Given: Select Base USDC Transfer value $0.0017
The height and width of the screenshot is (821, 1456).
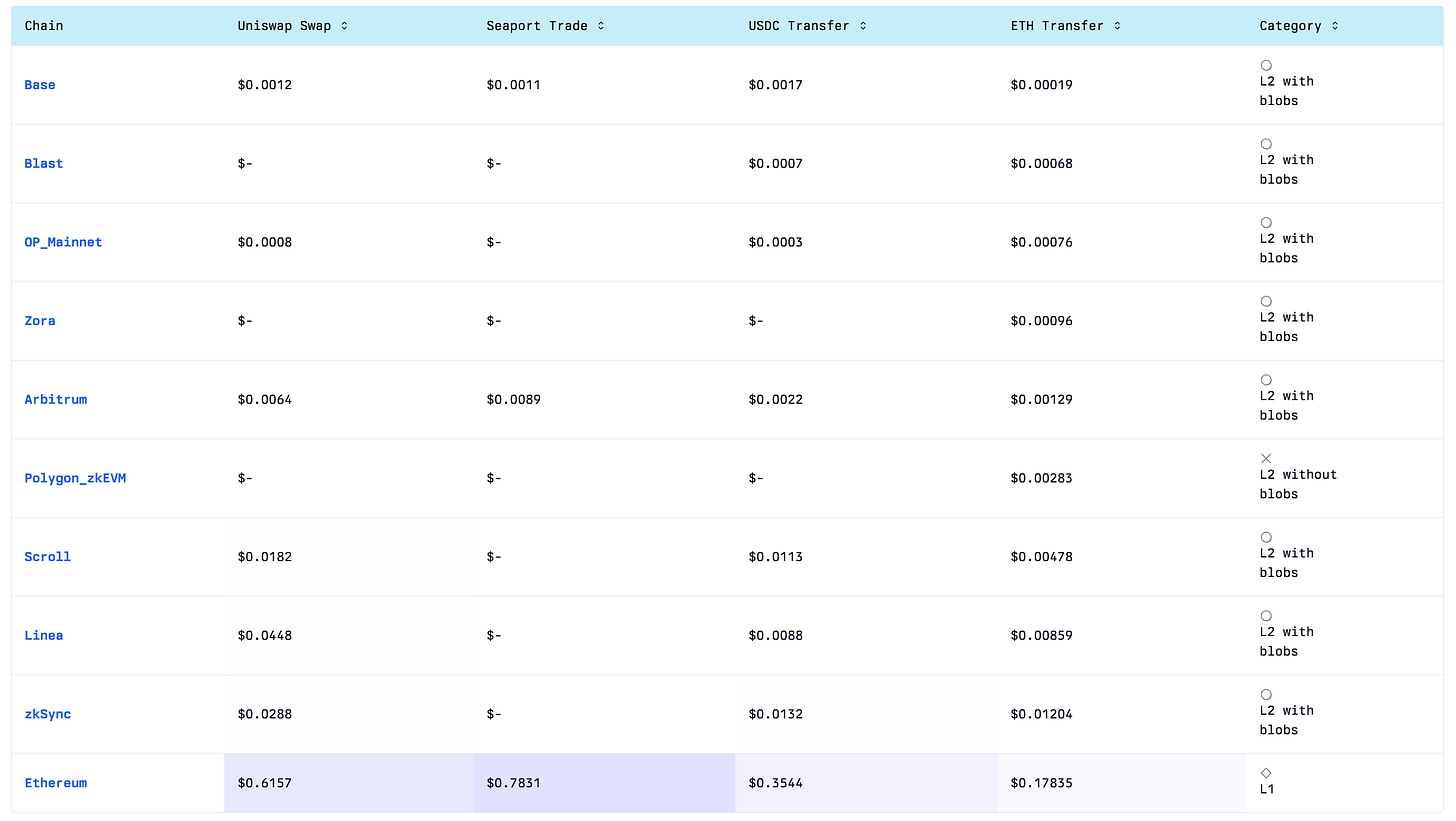Looking at the screenshot, I should [x=776, y=85].
